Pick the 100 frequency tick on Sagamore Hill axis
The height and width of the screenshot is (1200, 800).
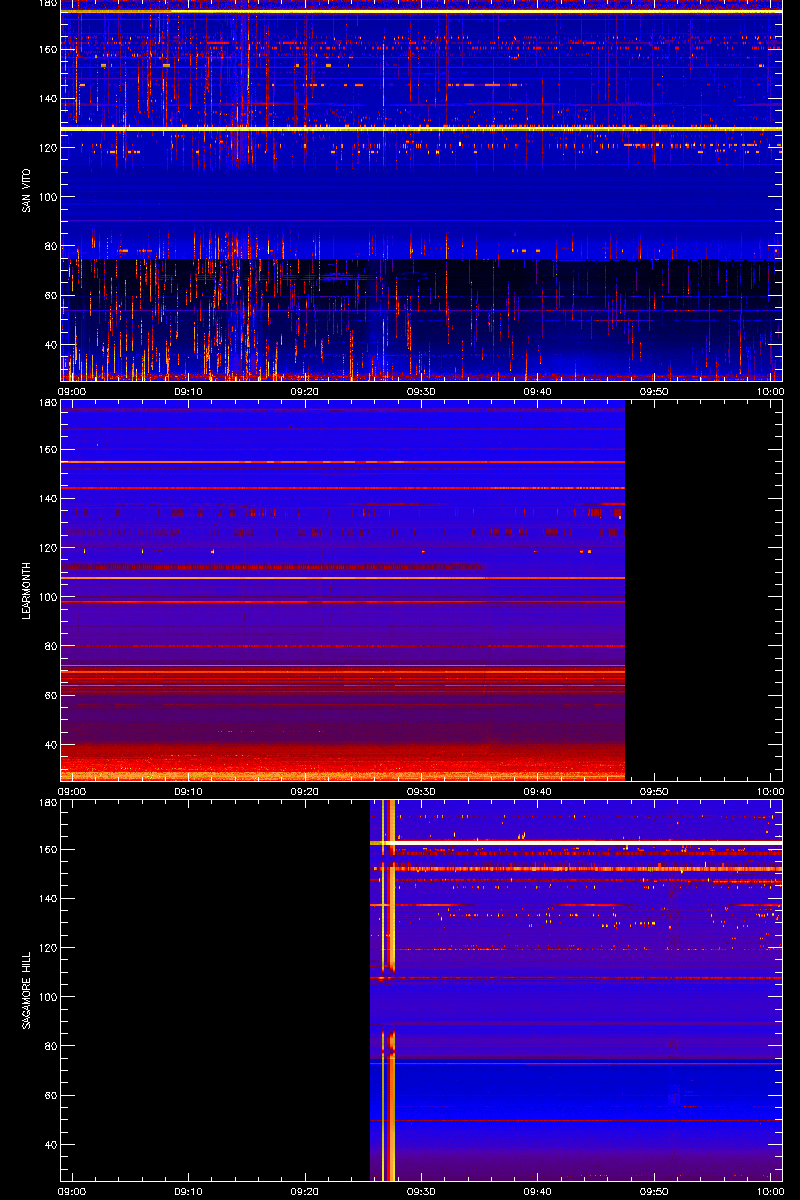pos(46,997)
